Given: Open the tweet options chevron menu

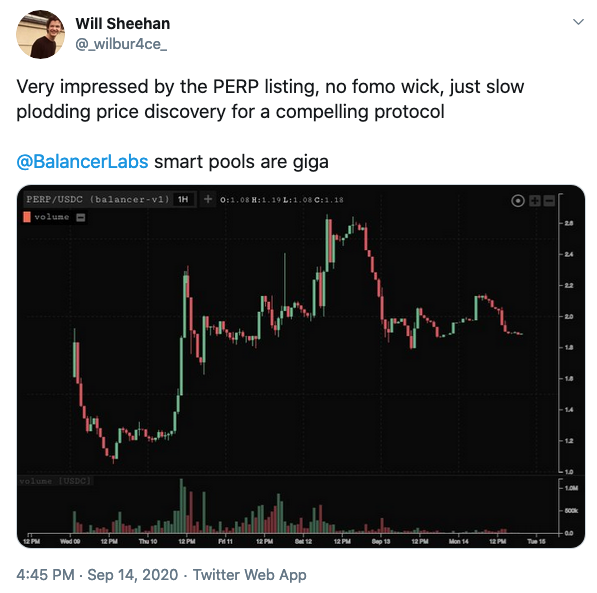Looking at the screenshot, I should tap(578, 22).
